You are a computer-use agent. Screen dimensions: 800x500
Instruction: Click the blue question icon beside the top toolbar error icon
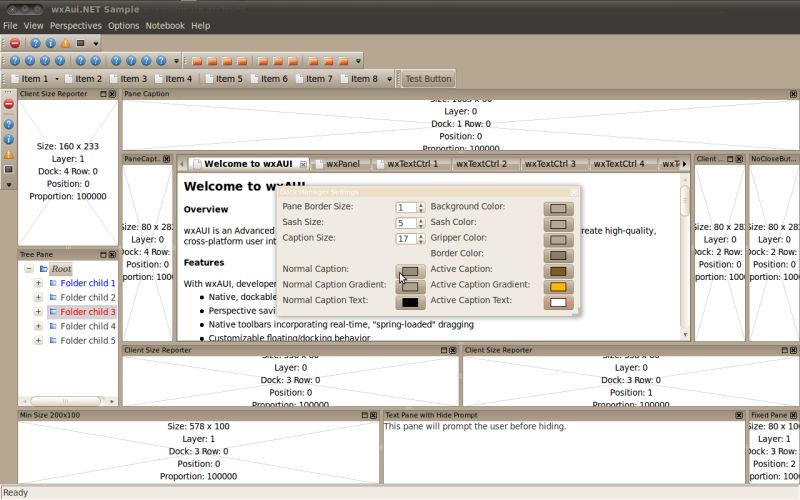(35, 43)
